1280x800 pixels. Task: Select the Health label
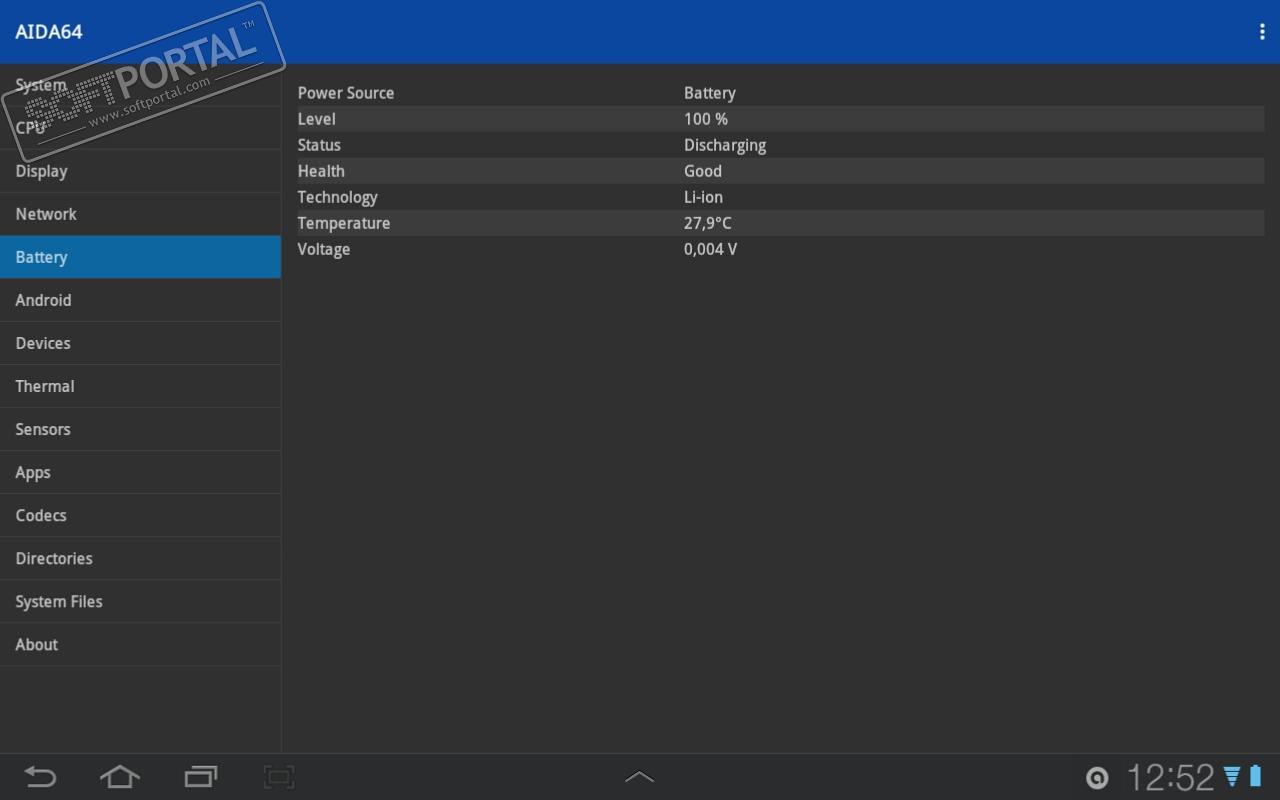point(321,171)
